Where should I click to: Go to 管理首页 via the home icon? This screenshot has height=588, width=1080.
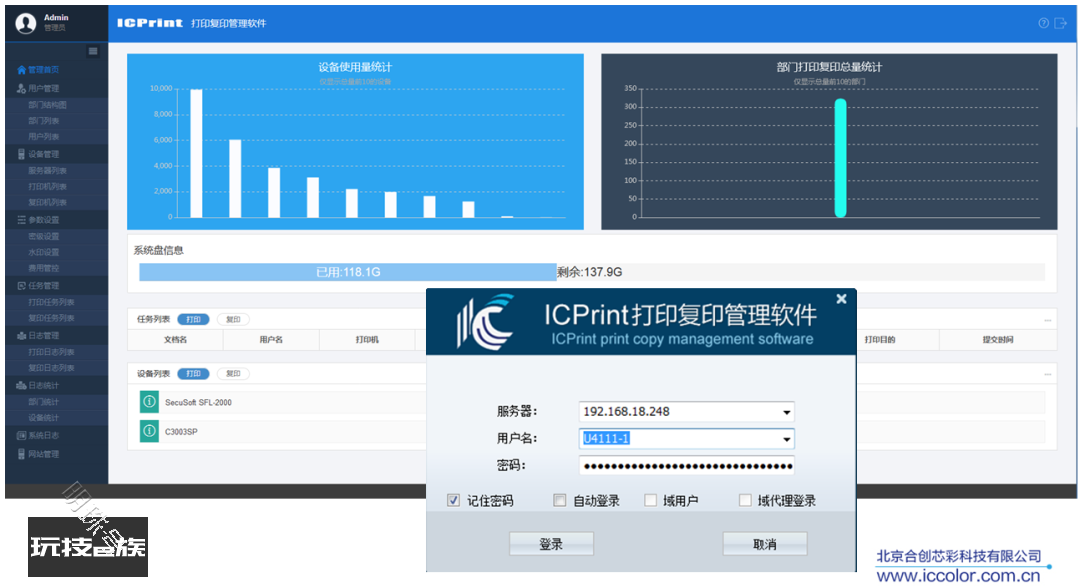[x=21, y=70]
